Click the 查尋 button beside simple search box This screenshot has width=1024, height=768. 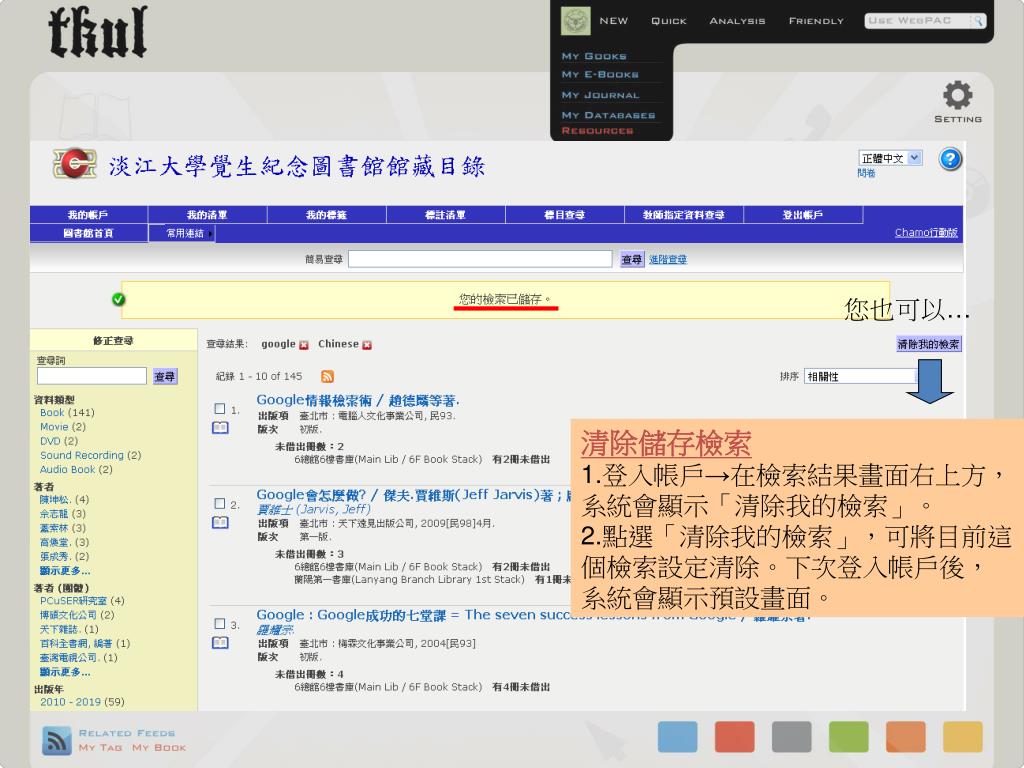(632, 259)
